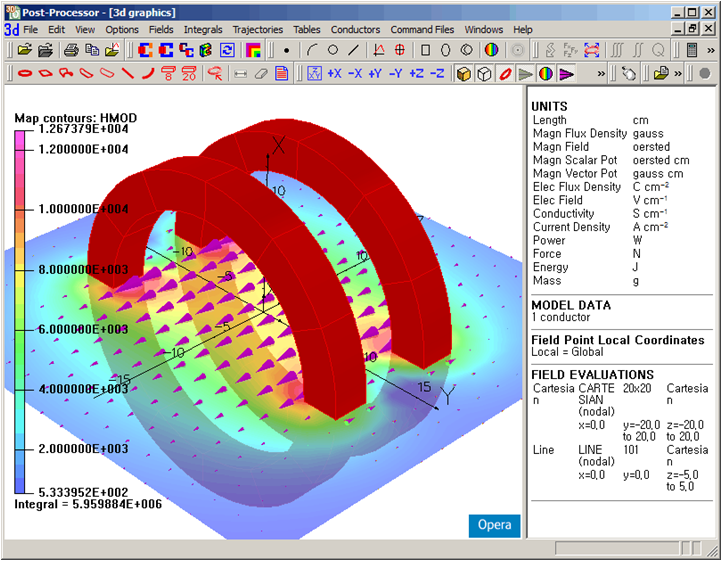Viewport: 722px width, 561px height.
Task: Click the print icon in toolbar
Action: click(x=71, y=50)
